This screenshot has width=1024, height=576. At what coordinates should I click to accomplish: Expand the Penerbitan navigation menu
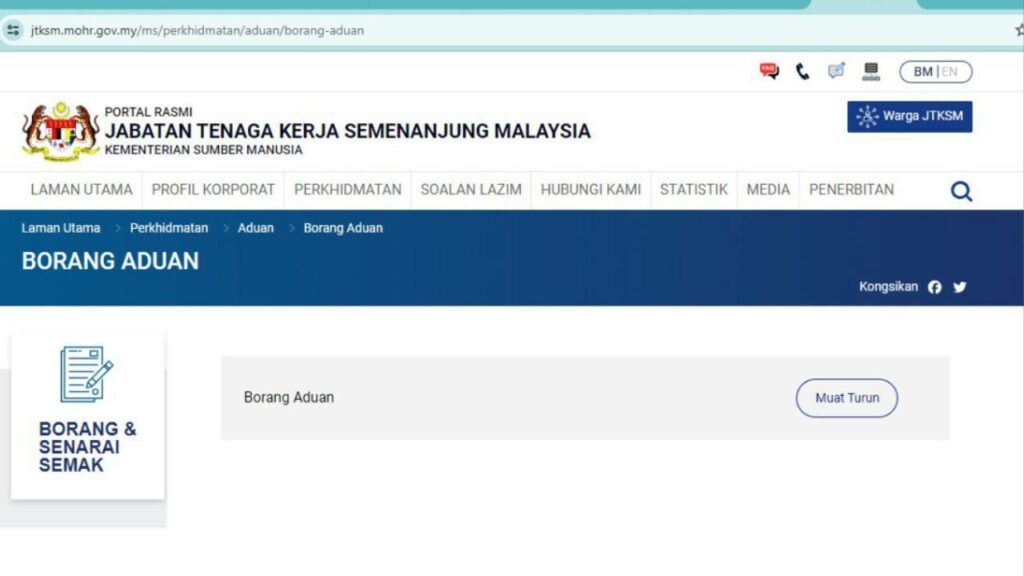click(851, 189)
